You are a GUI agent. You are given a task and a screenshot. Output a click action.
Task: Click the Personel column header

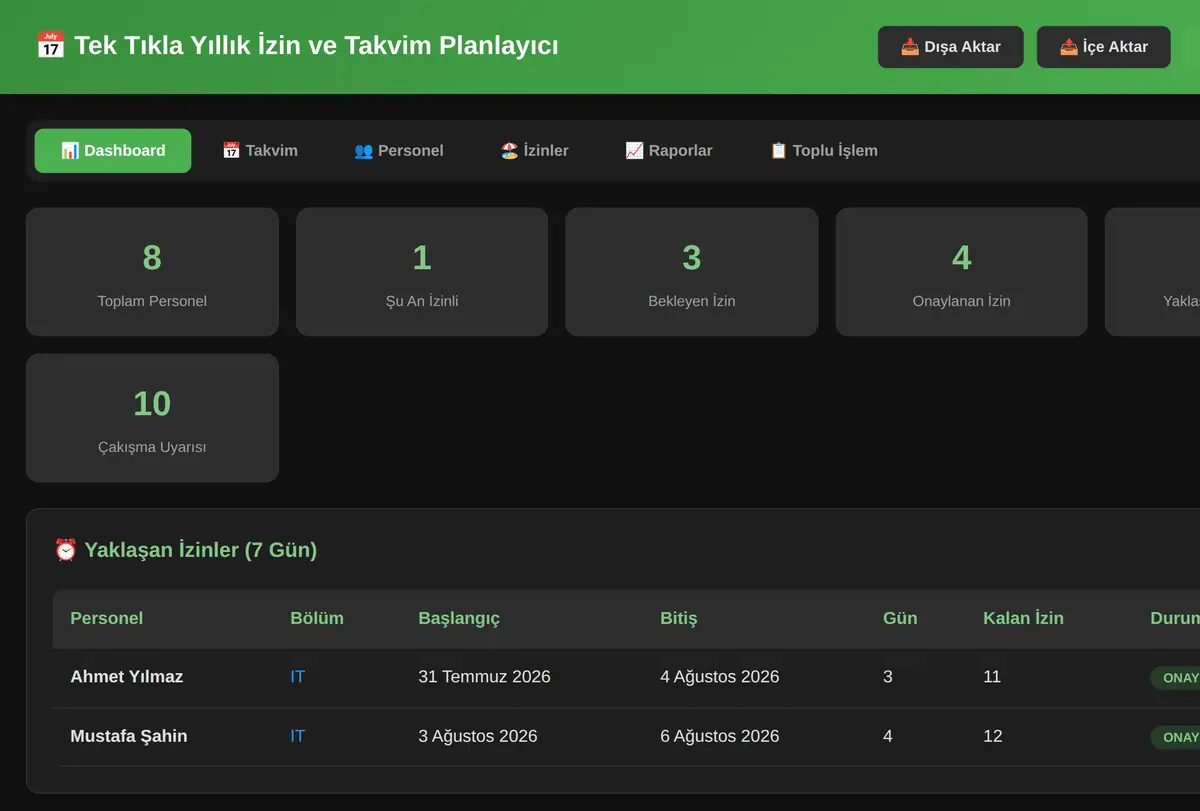(x=107, y=618)
